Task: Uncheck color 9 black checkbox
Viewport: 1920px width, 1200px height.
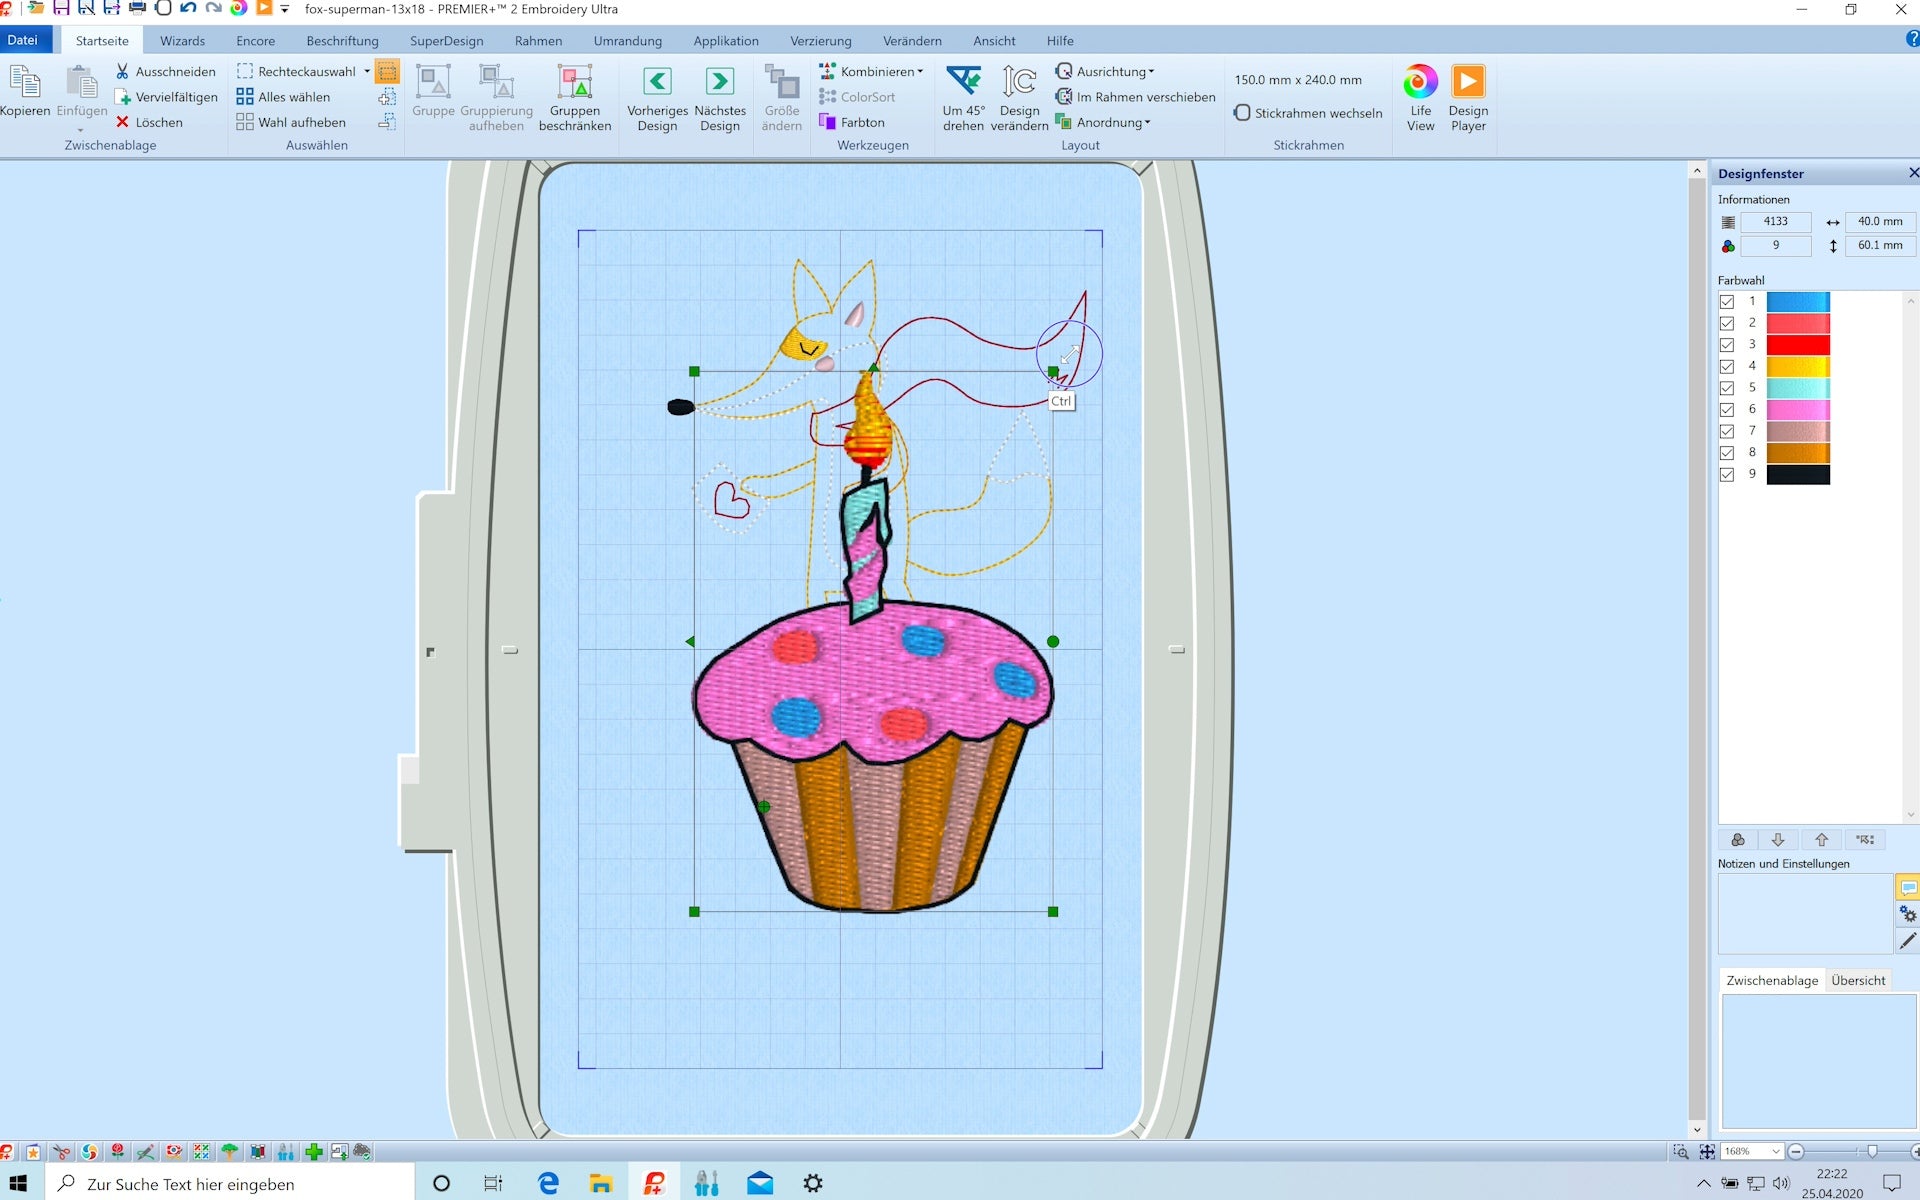Action: (1727, 475)
